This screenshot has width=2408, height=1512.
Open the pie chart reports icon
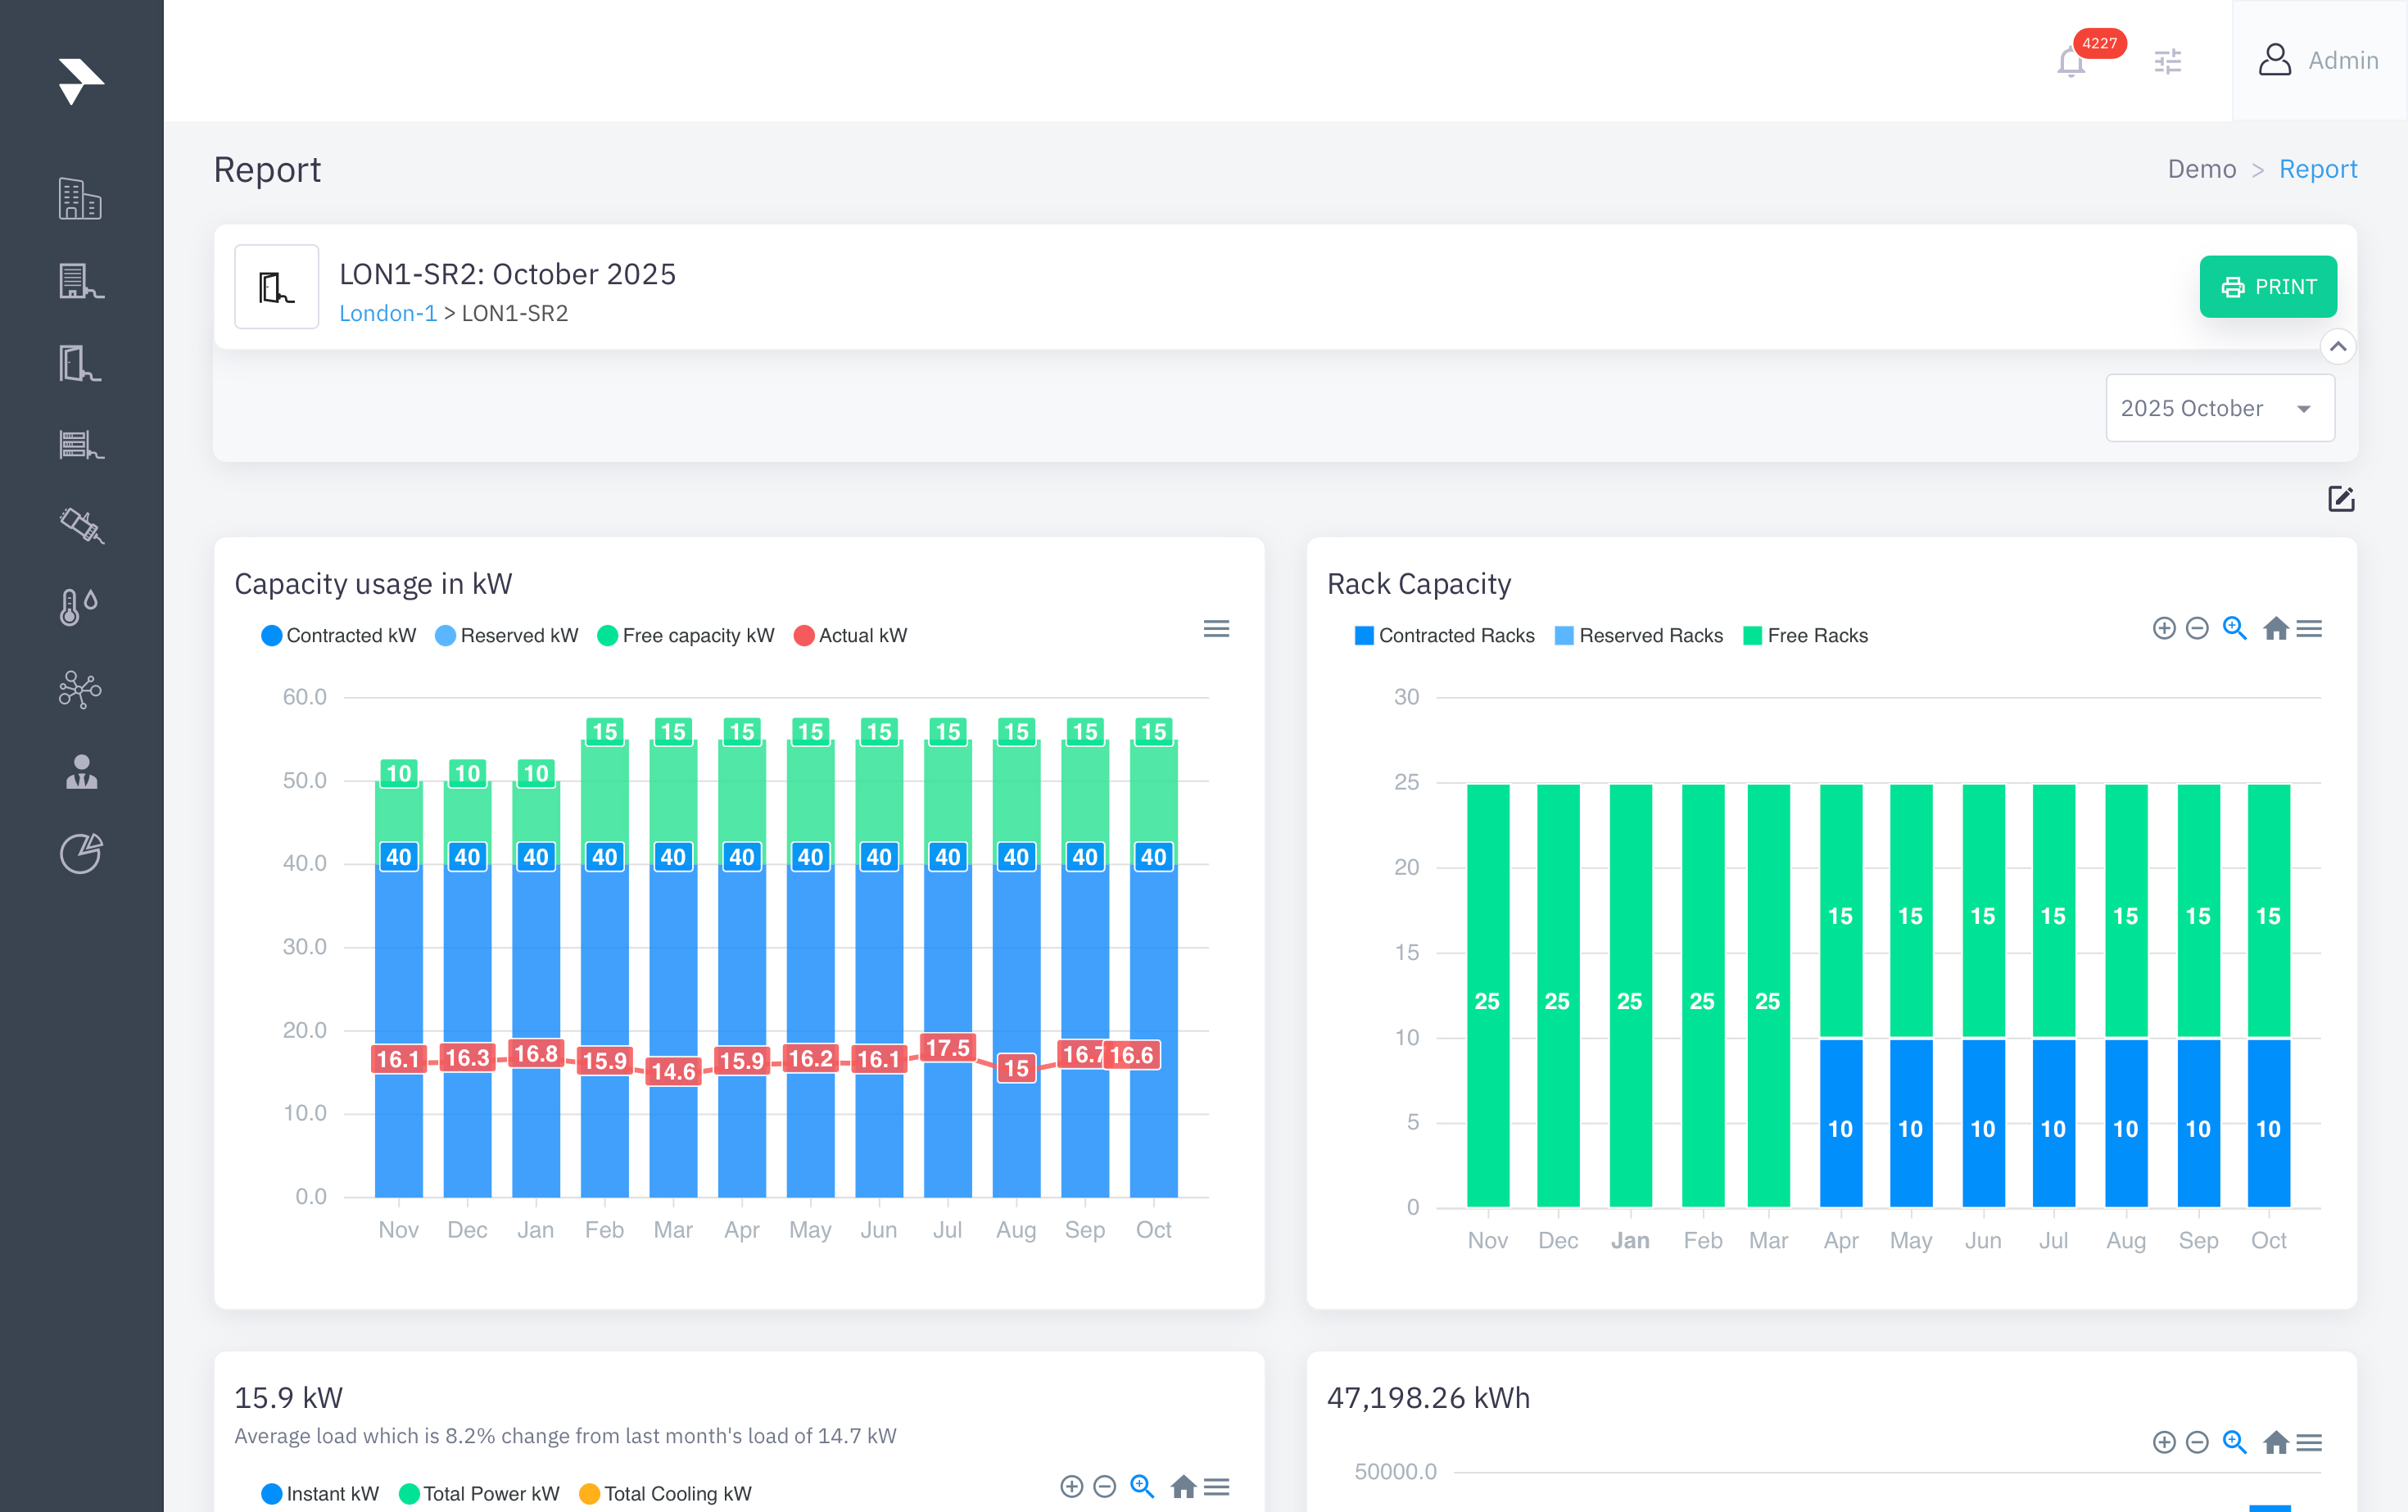click(x=80, y=853)
